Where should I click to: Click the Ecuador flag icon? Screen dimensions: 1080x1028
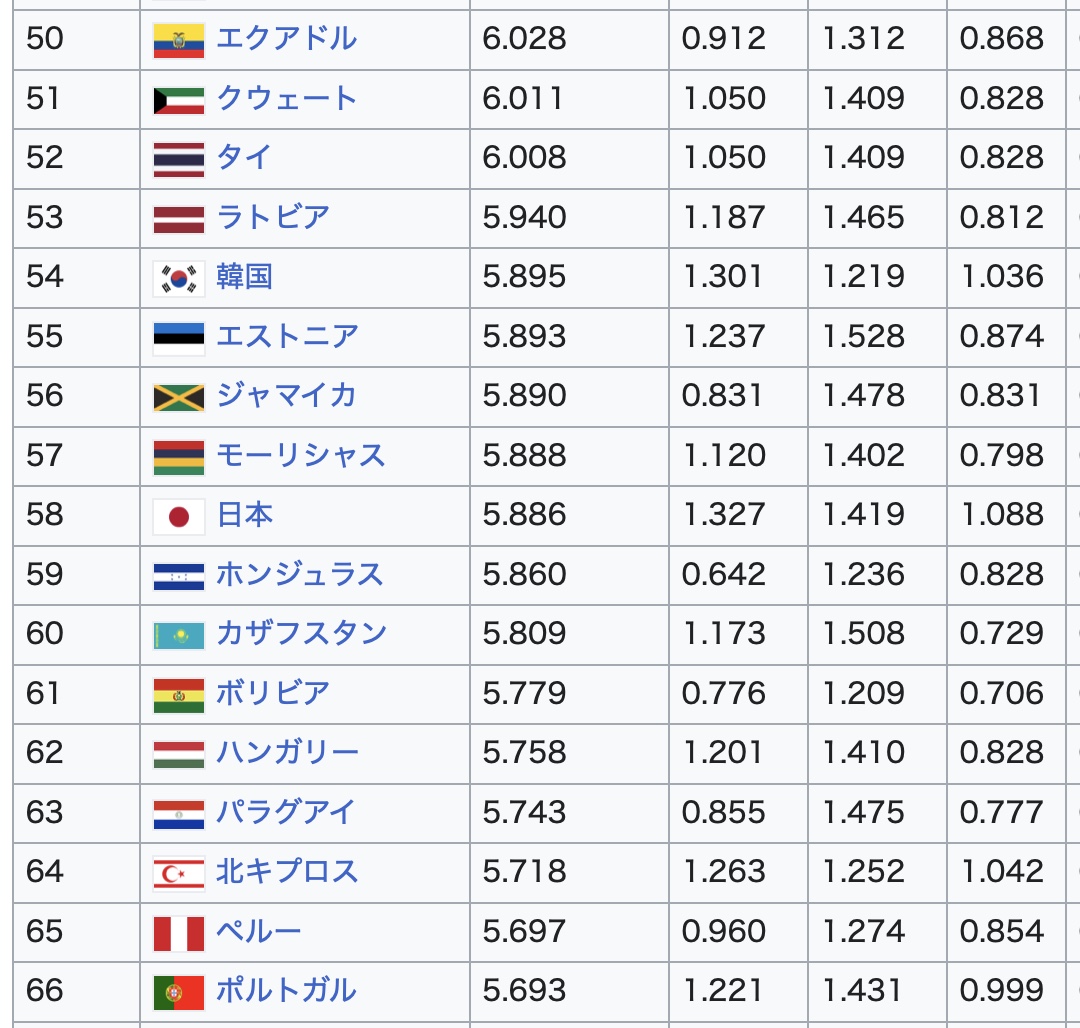179,40
